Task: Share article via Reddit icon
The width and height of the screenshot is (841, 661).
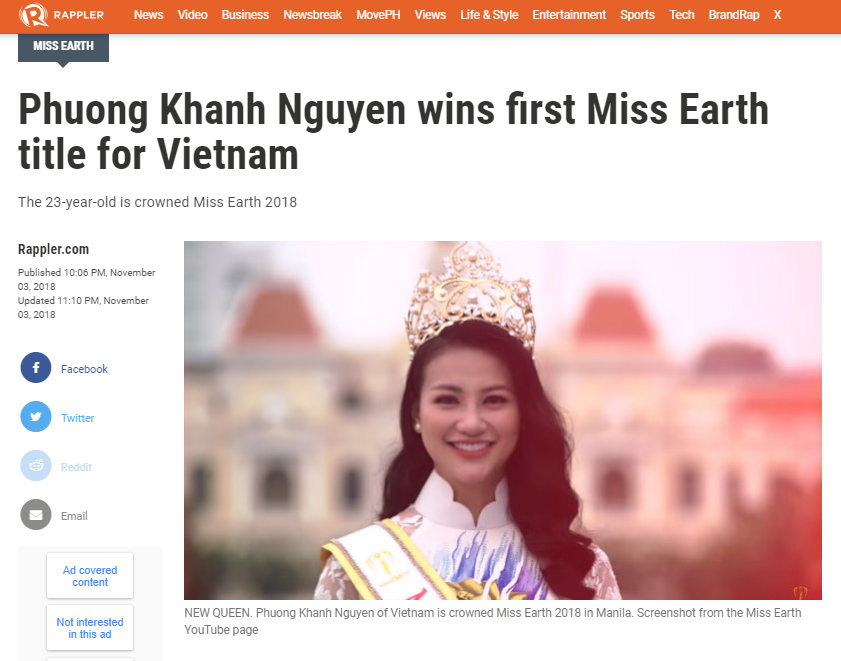Action: tap(36, 465)
